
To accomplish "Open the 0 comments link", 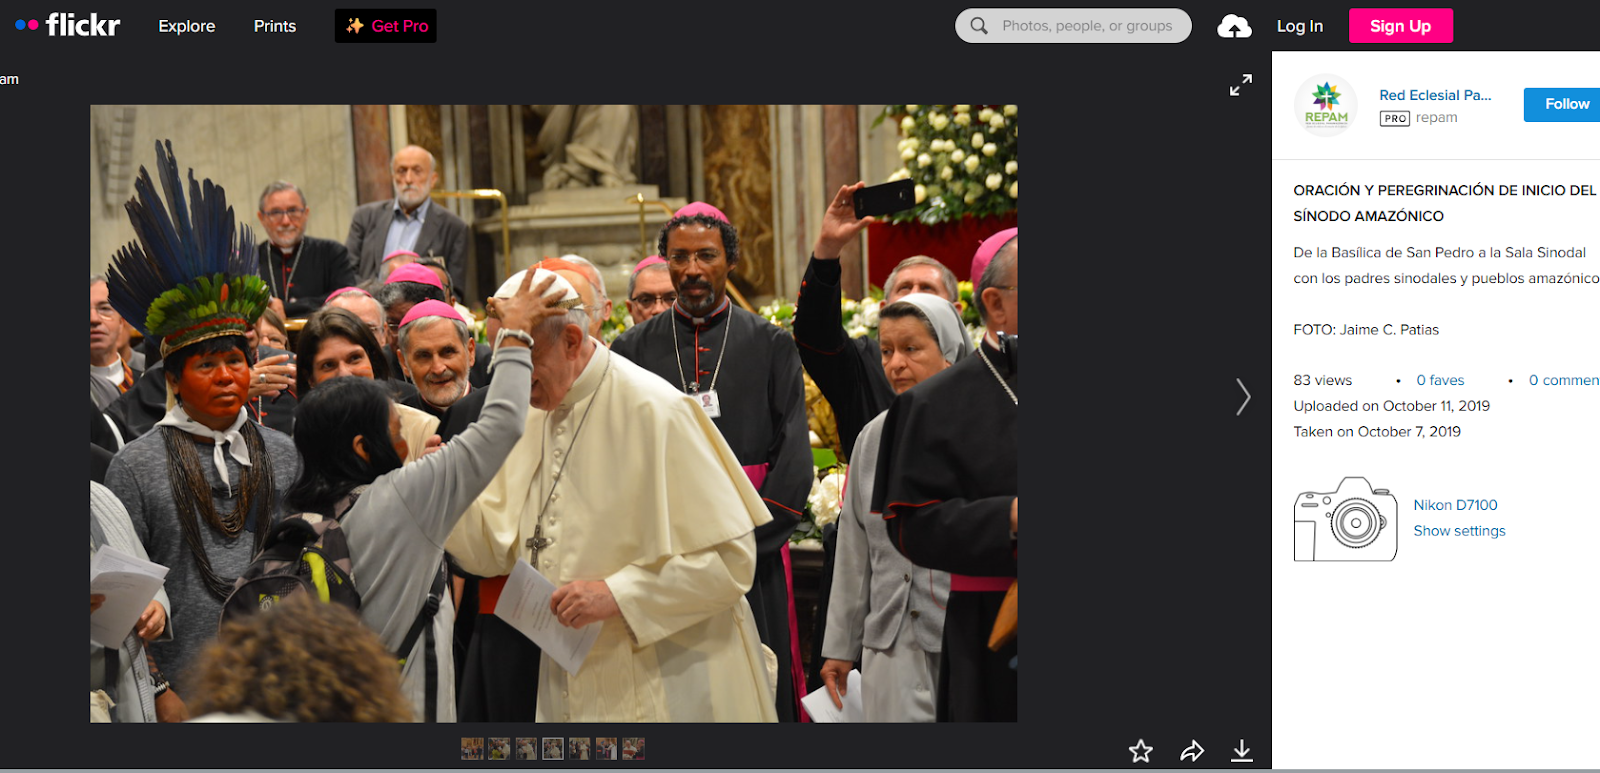I will point(1564,380).
